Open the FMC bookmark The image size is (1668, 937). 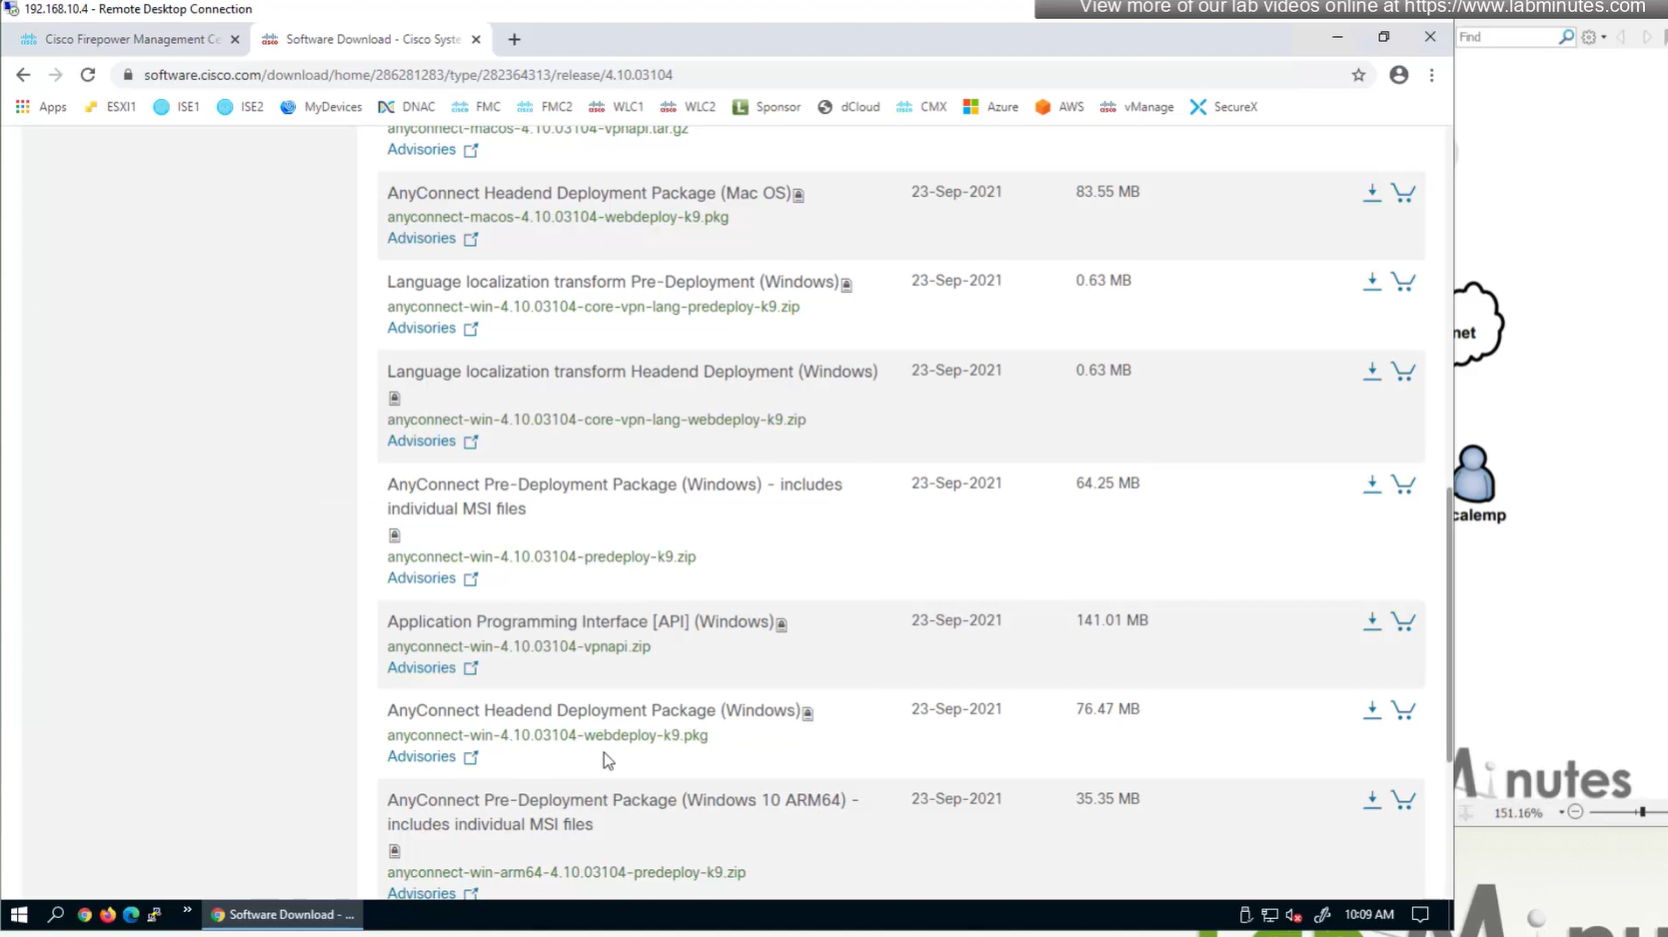point(476,107)
